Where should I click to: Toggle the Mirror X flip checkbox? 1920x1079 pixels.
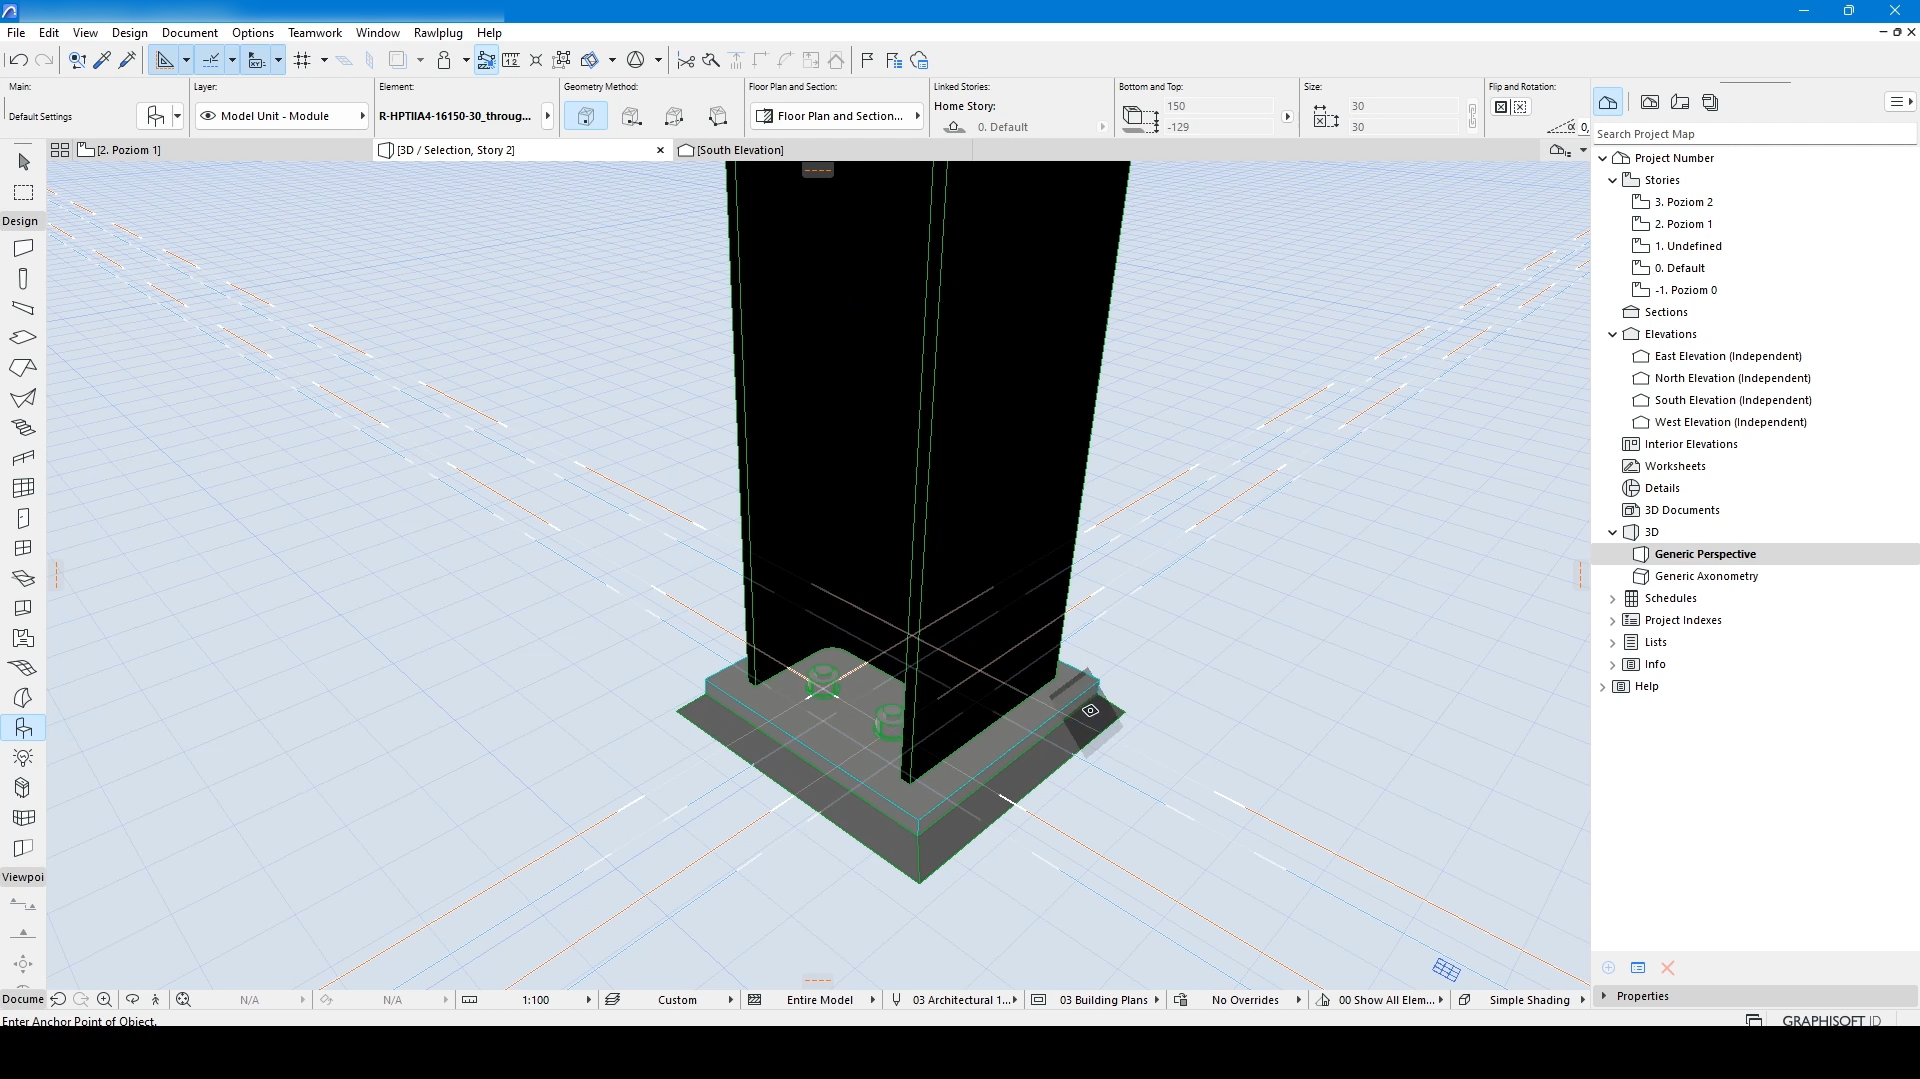[x=1501, y=107]
